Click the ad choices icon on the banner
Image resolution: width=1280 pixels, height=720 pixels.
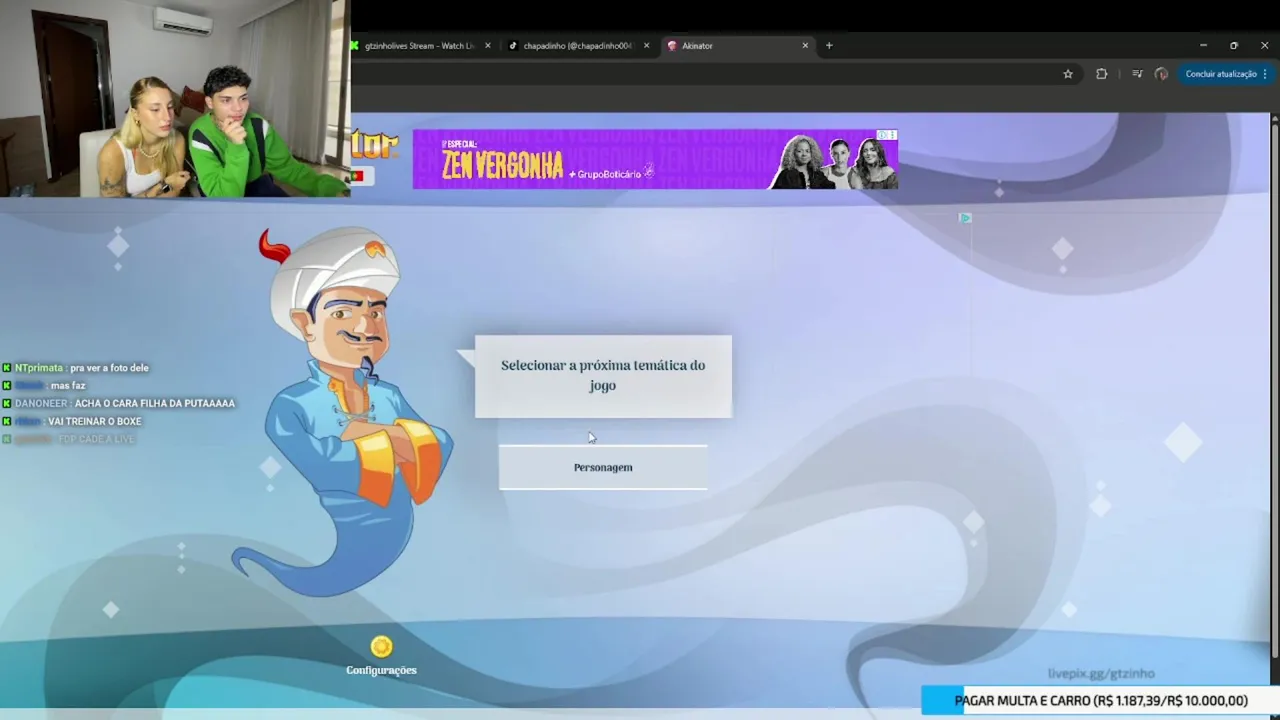[x=887, y=135]
